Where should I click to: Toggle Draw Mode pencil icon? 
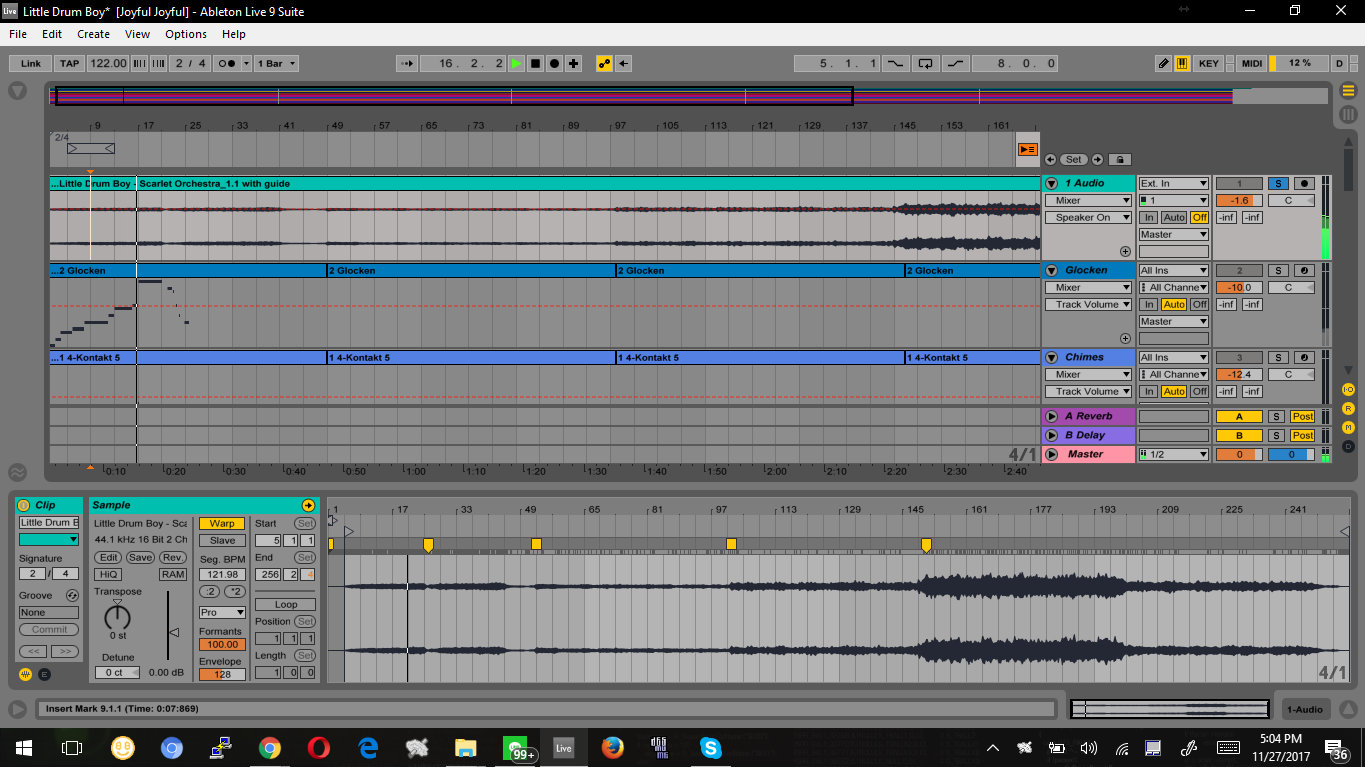click(1163, 63)
